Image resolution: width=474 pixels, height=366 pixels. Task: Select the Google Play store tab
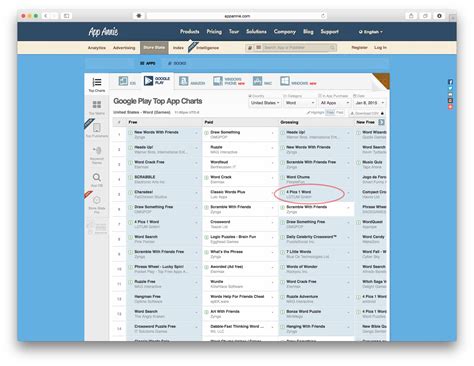coord(157,81)
